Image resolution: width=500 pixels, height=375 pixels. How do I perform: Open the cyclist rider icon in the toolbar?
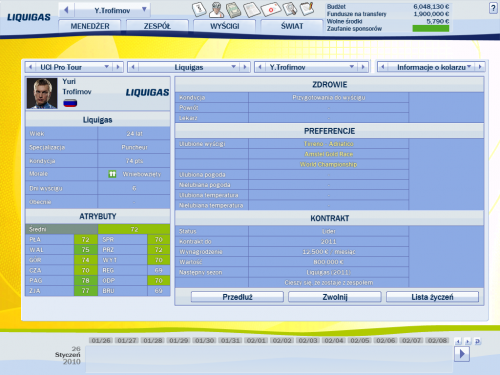216,10
